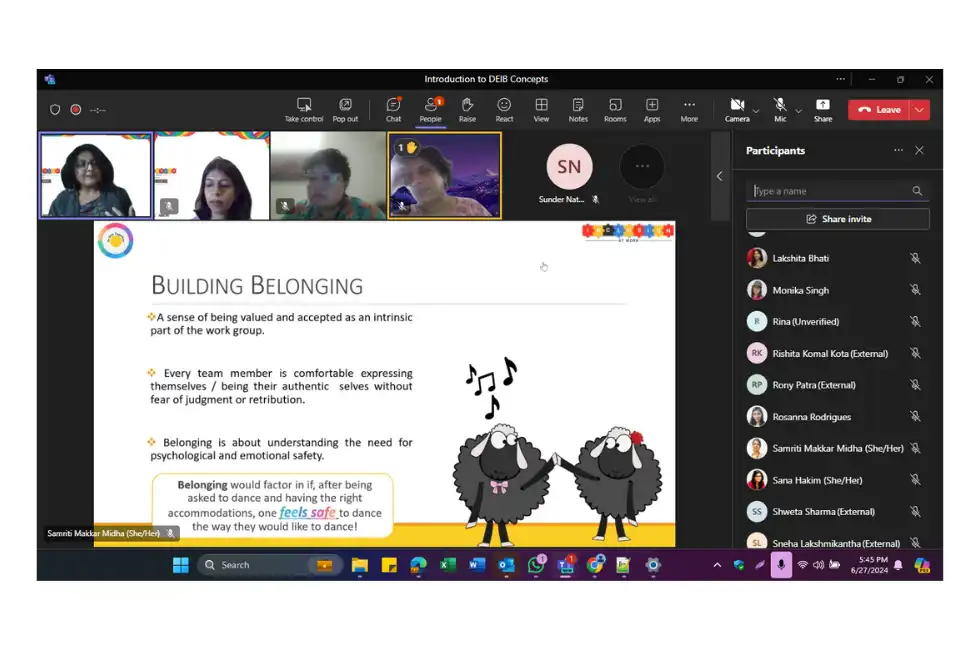Open meeting Notes
980x650 pixels.
[578, 108]
